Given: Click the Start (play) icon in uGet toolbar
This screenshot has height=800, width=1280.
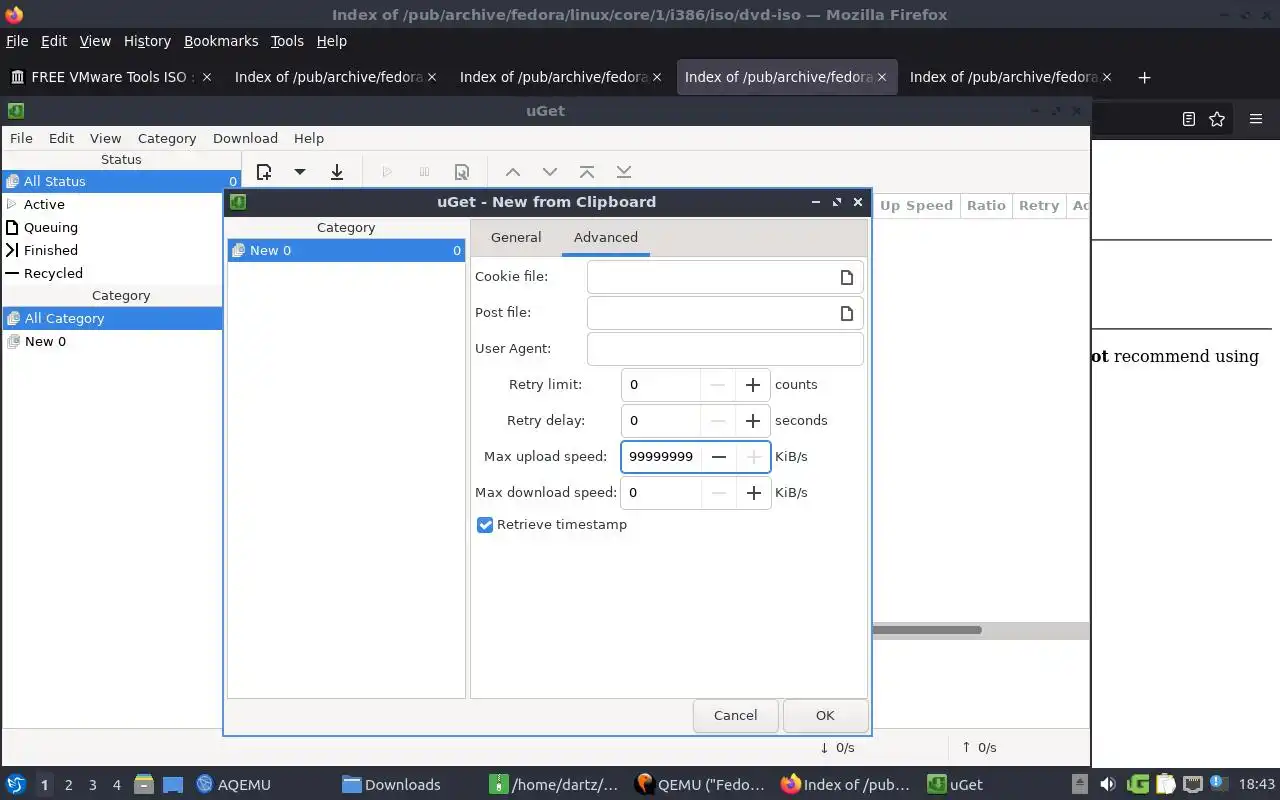Looking at the screenshot, I should [x=387, y=172].
